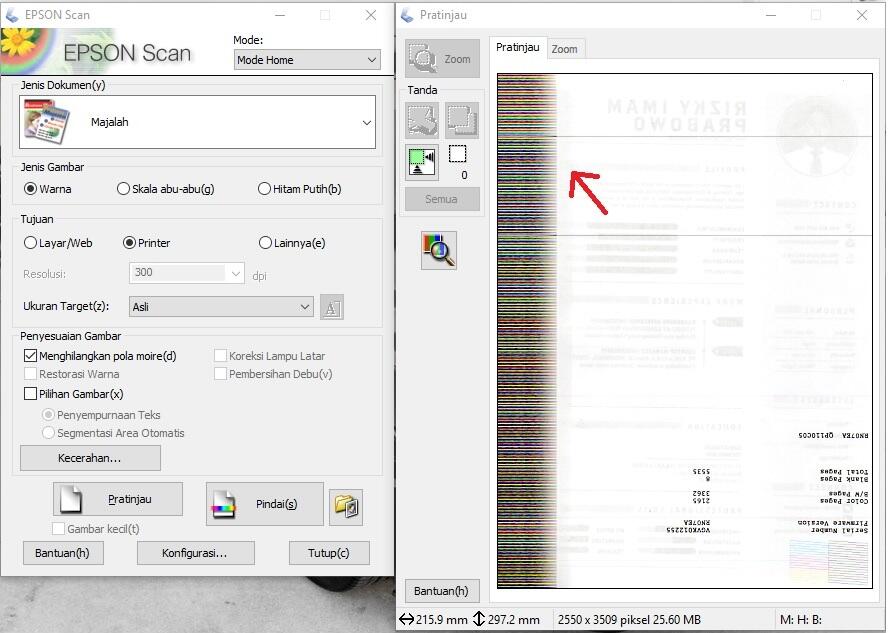Start scanning with Pindai button
888x633 pixels.
coord(264,504)
